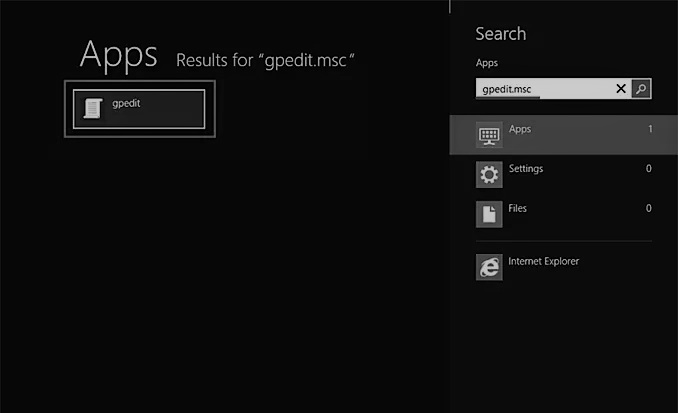Click the small Apps label under Search
Viewport: 678px width, 413px height.
point(486,63)
